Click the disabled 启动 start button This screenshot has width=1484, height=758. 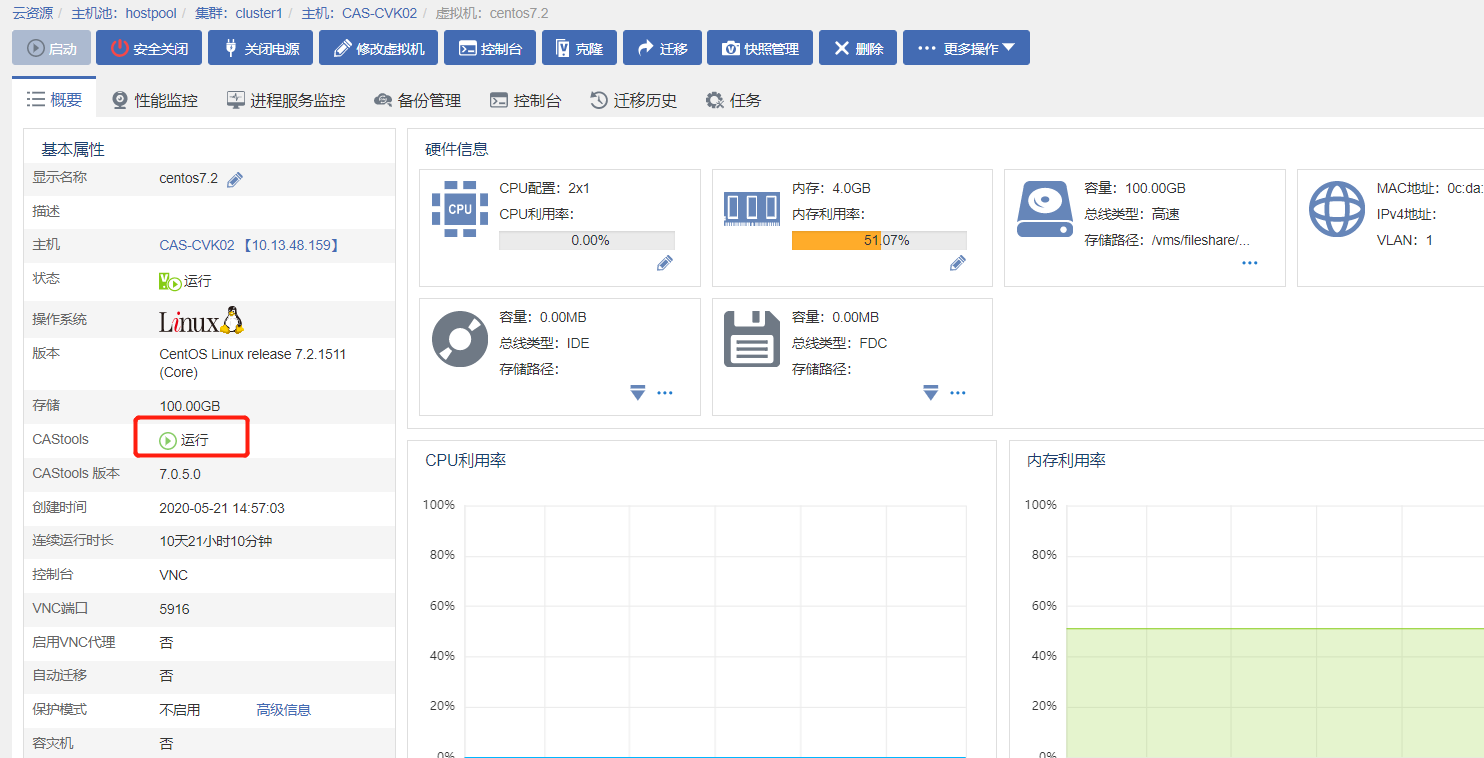pos(51,48)
